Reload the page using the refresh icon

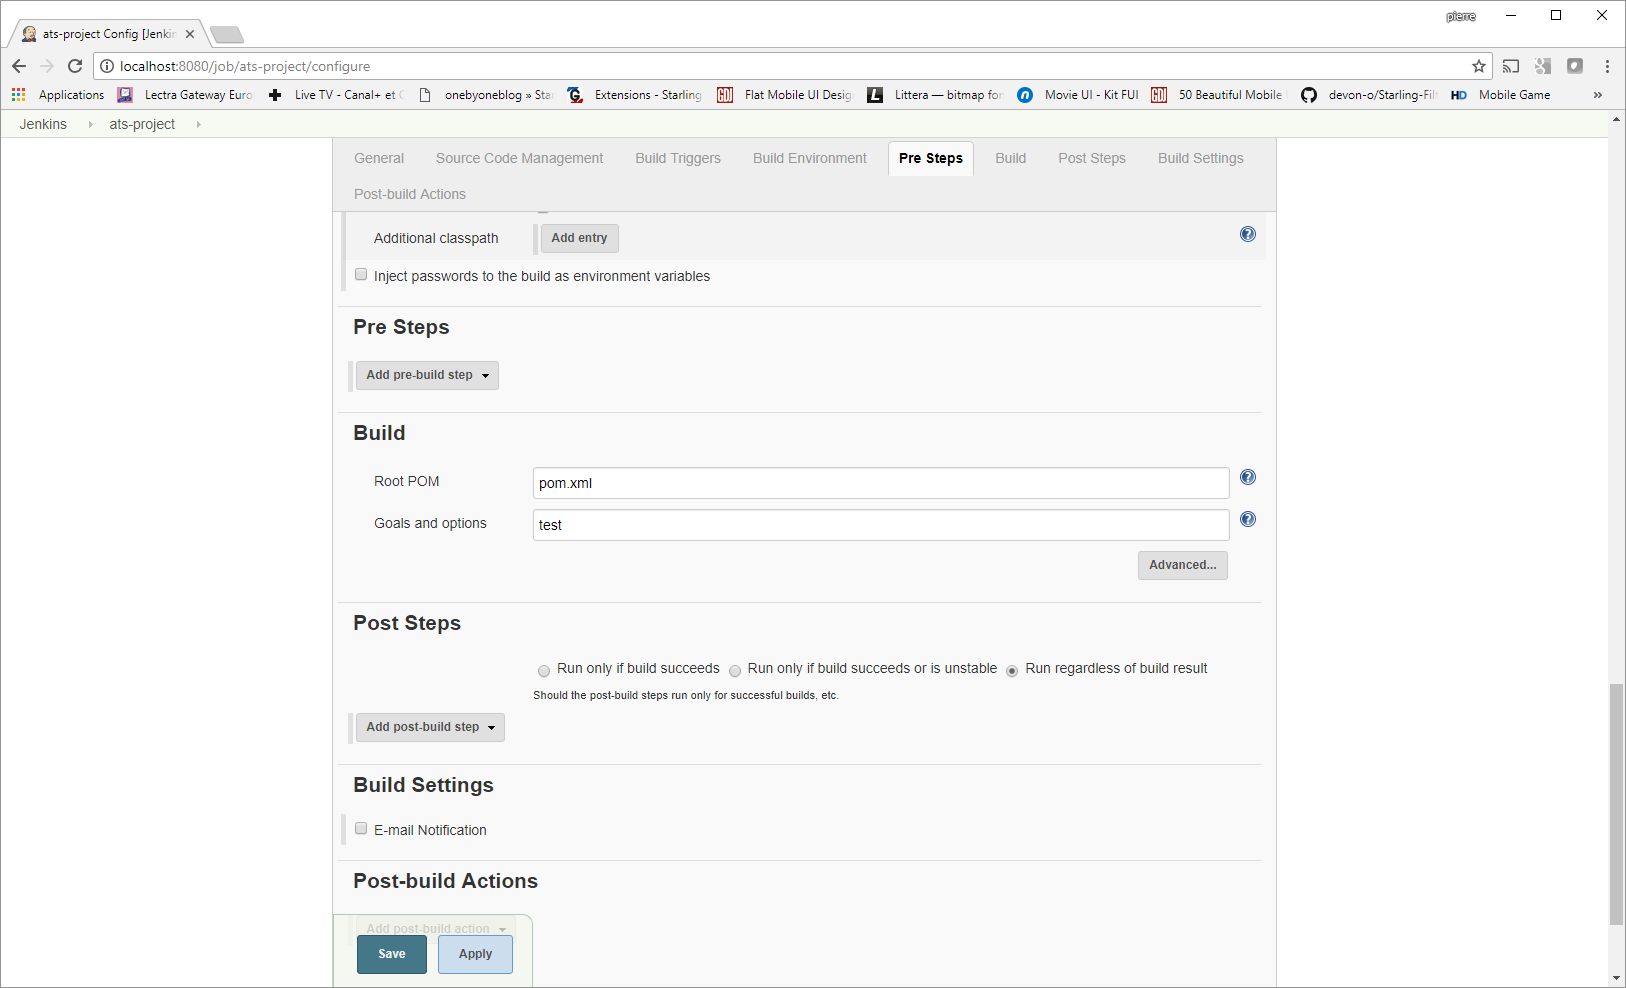(75, 66)
